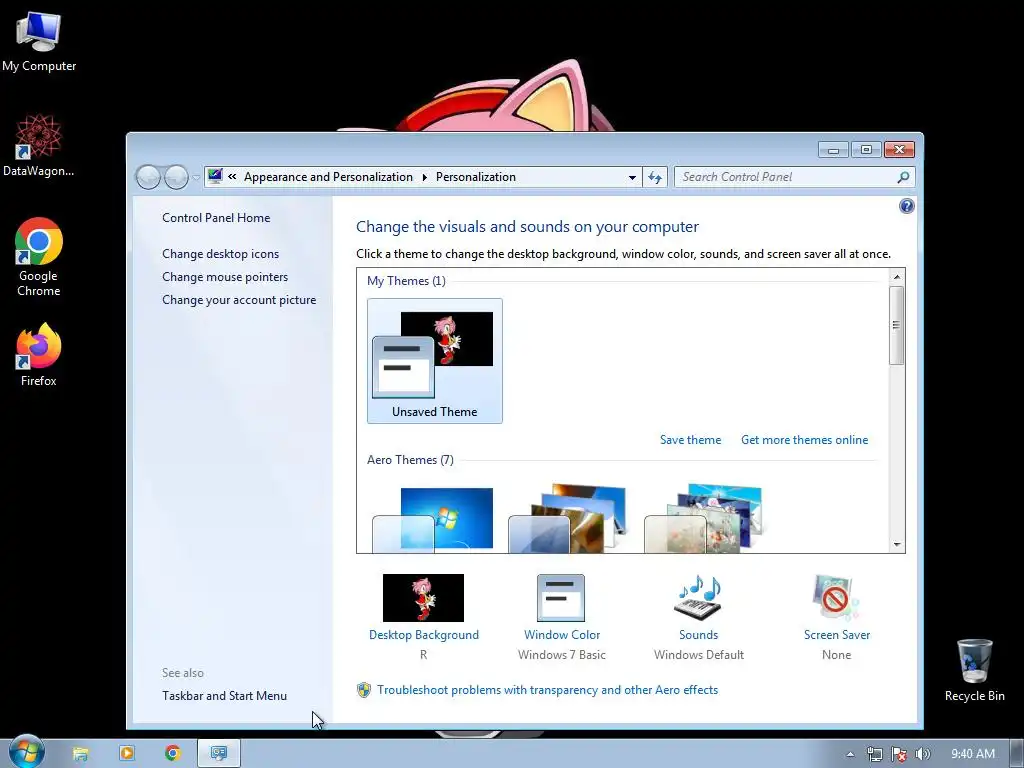Open the Windows Start orb
This screenshot has height=768, width=1024.
coord(27,752)
